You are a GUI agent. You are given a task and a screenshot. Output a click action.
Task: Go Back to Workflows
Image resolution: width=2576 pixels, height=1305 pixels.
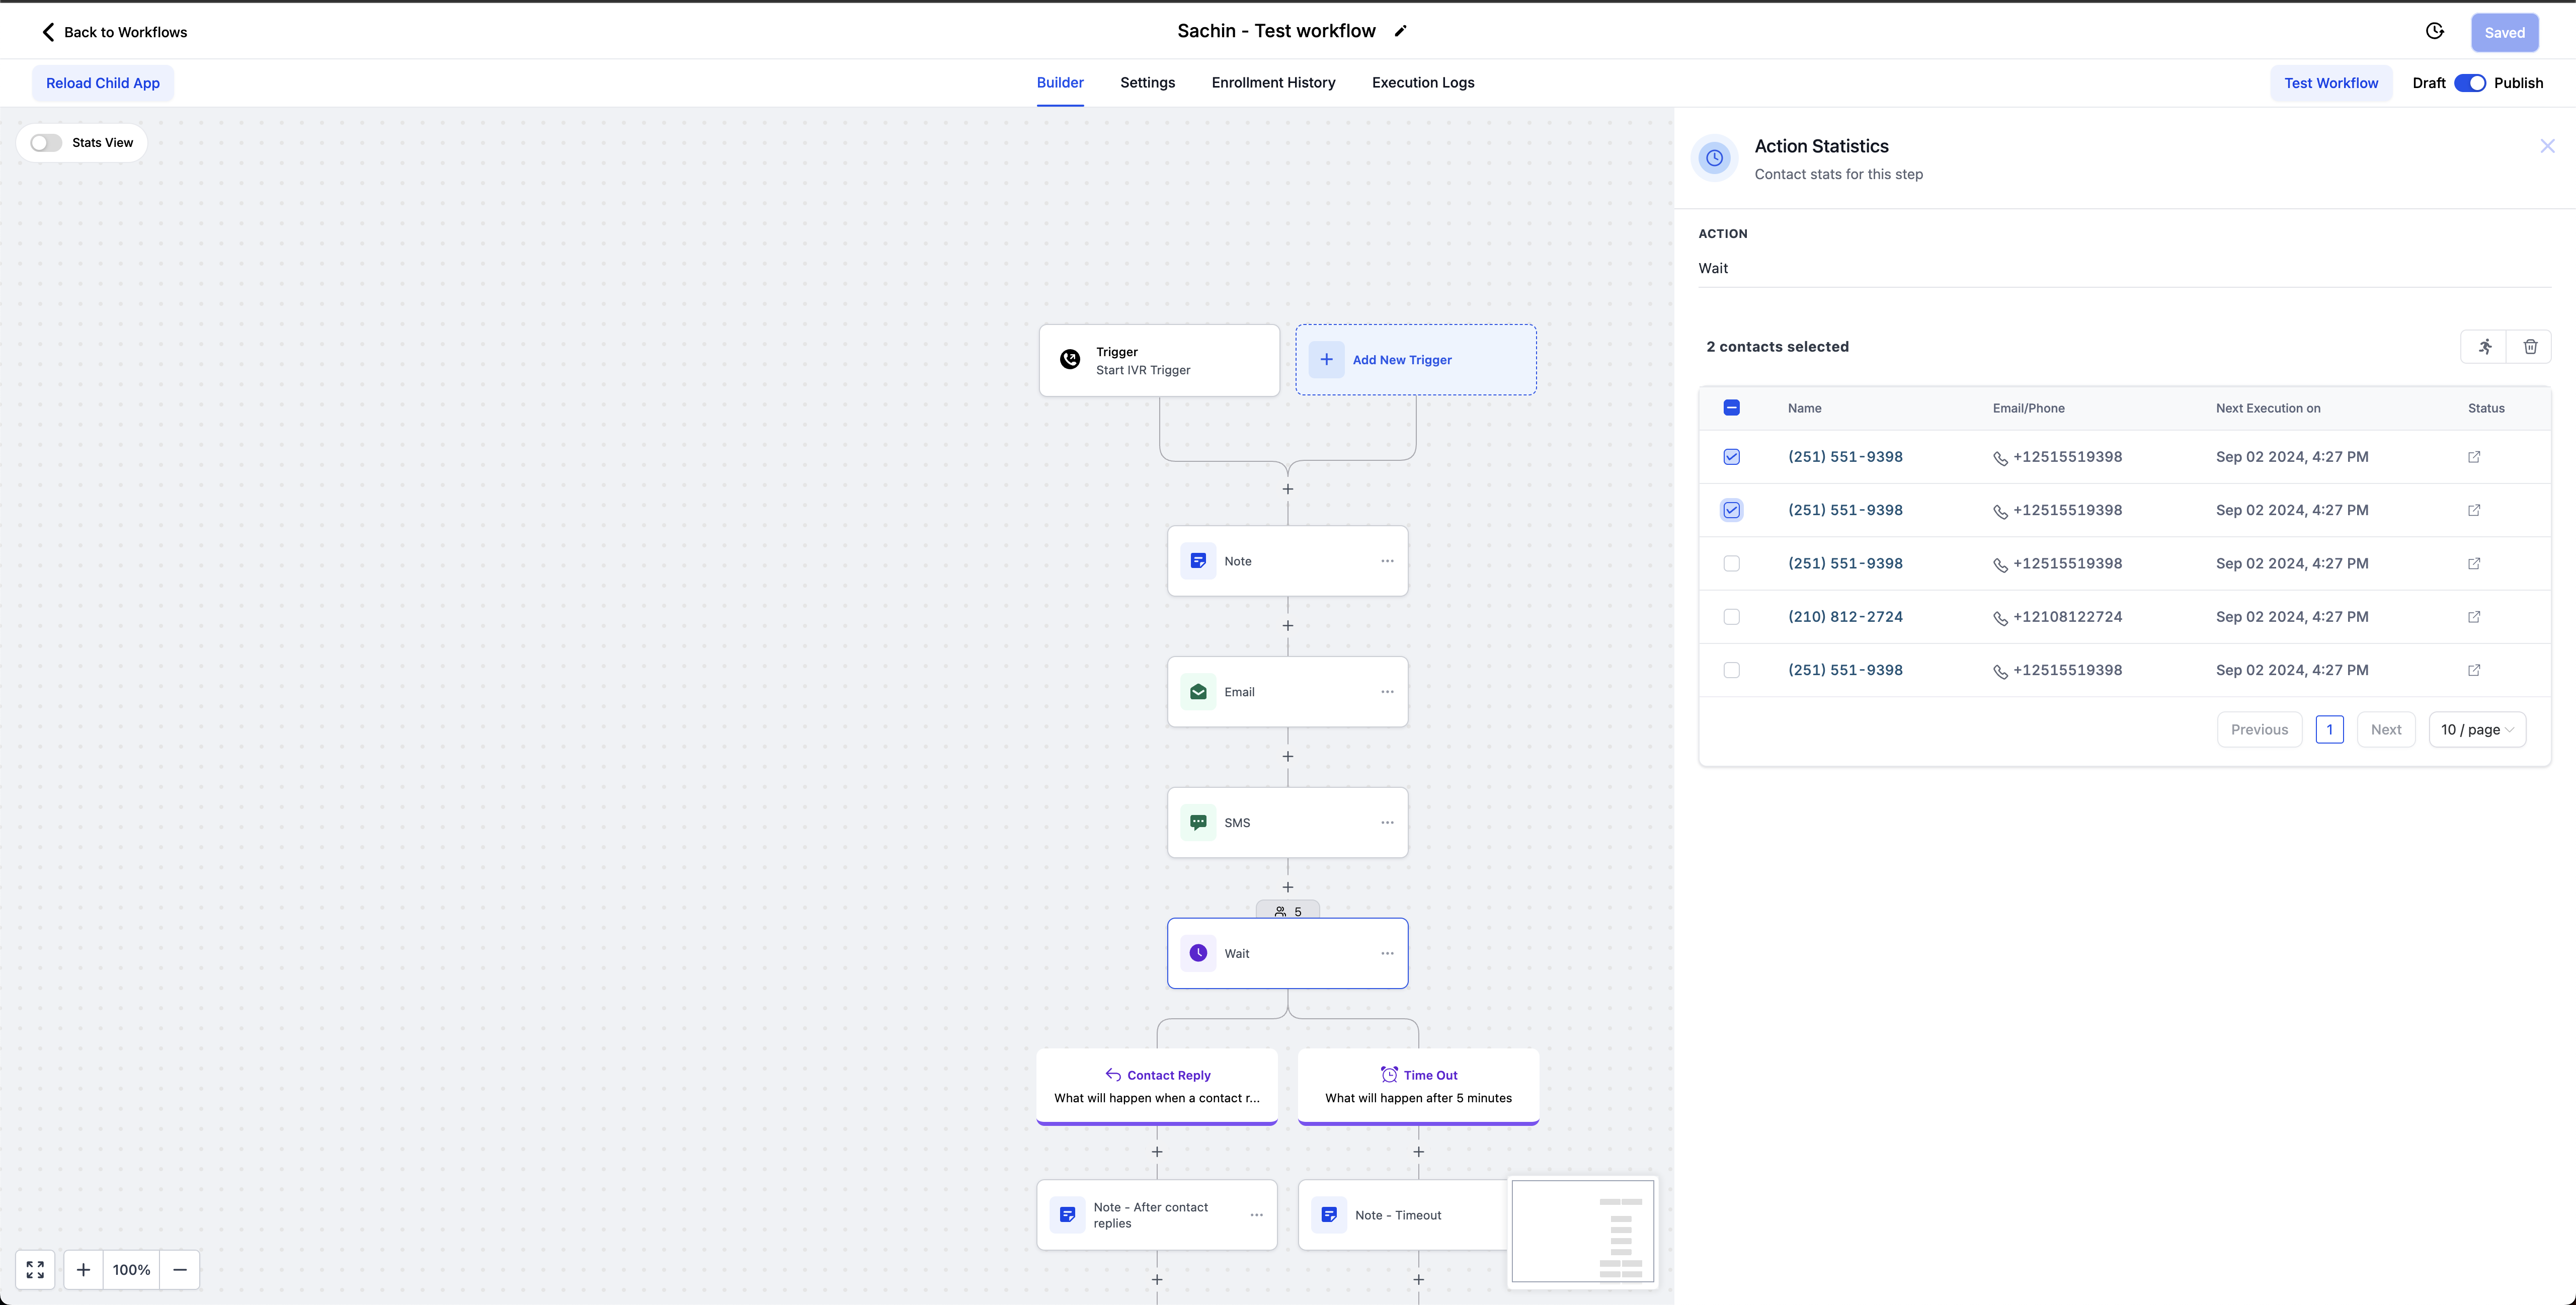(x=114, y=32)
